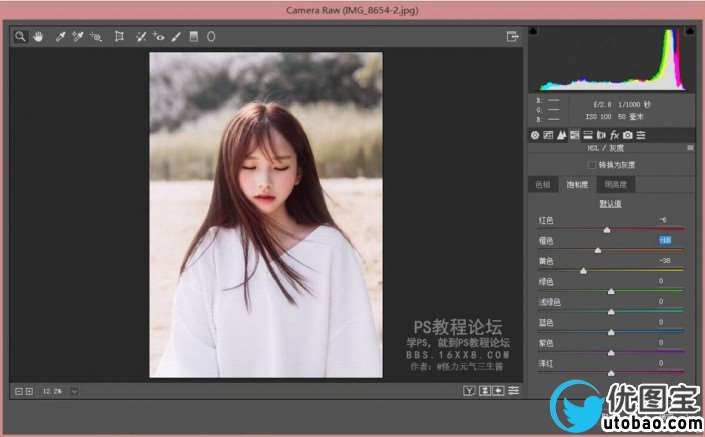Toggle full screen mode icon

click(512, 36)
